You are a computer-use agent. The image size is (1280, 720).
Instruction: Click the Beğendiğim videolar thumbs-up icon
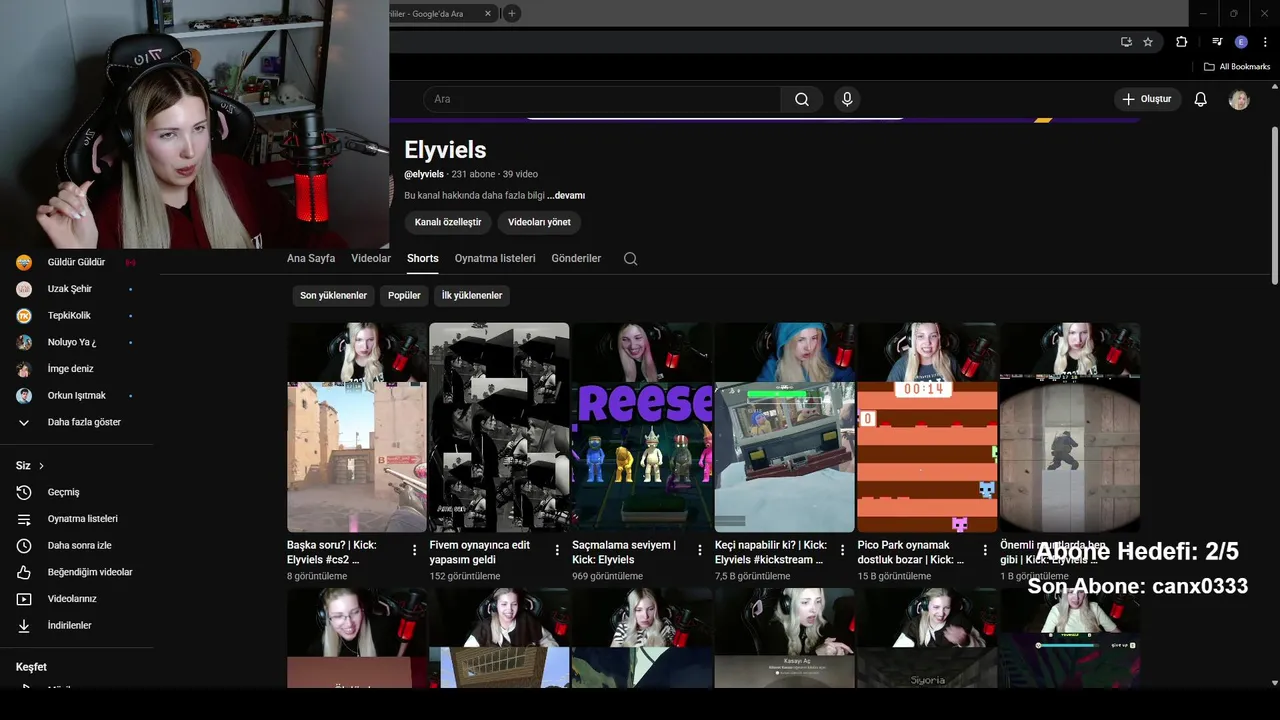coord(24,572)
